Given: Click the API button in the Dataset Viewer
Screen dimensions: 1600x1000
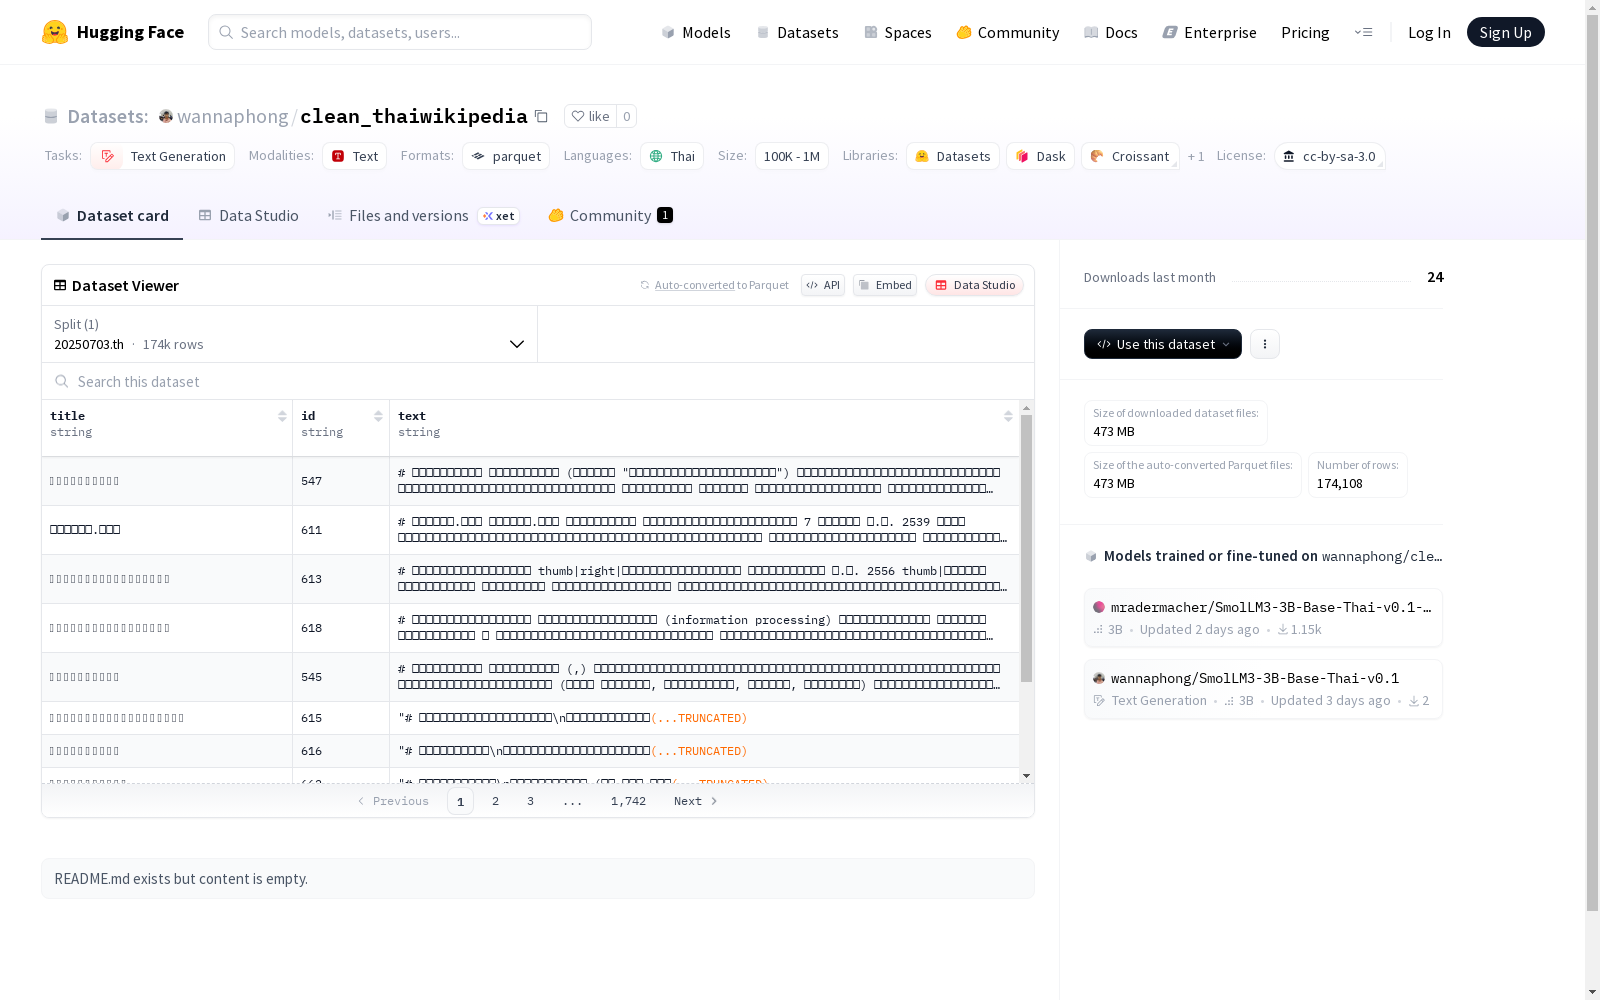Looking at the screenshot, I should (x=823, y=285).
